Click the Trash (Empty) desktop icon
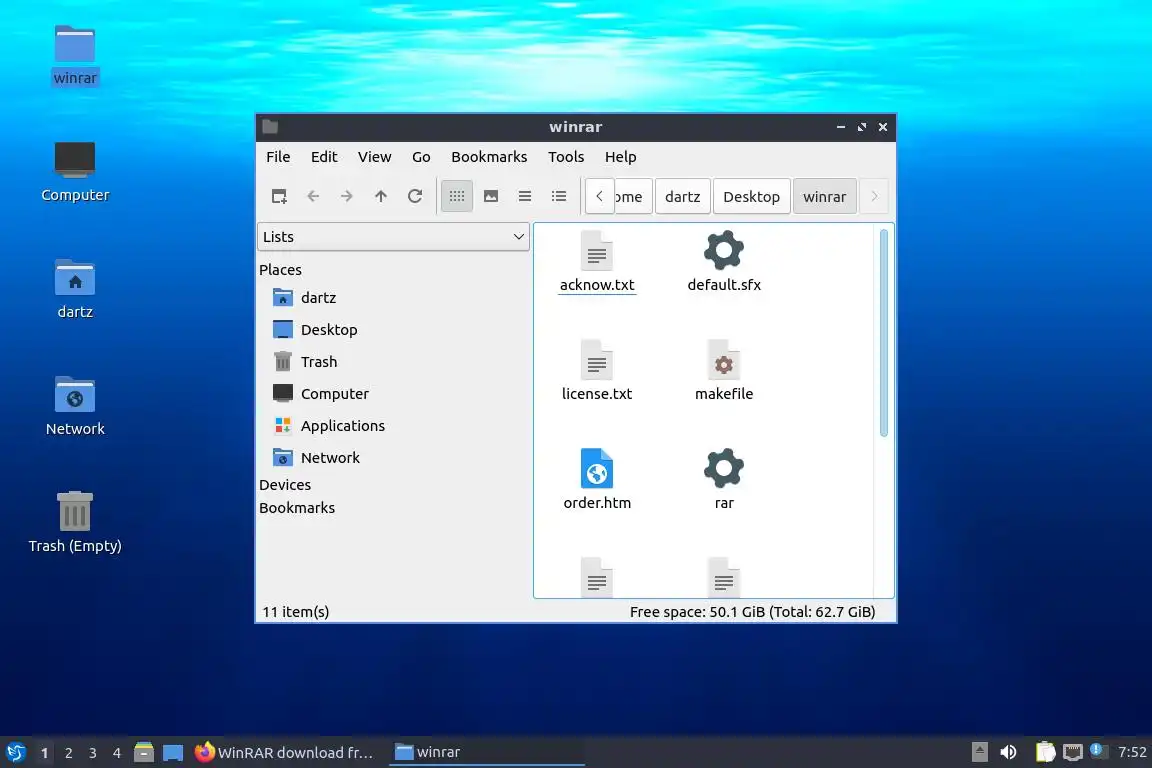 coord(75,522)
